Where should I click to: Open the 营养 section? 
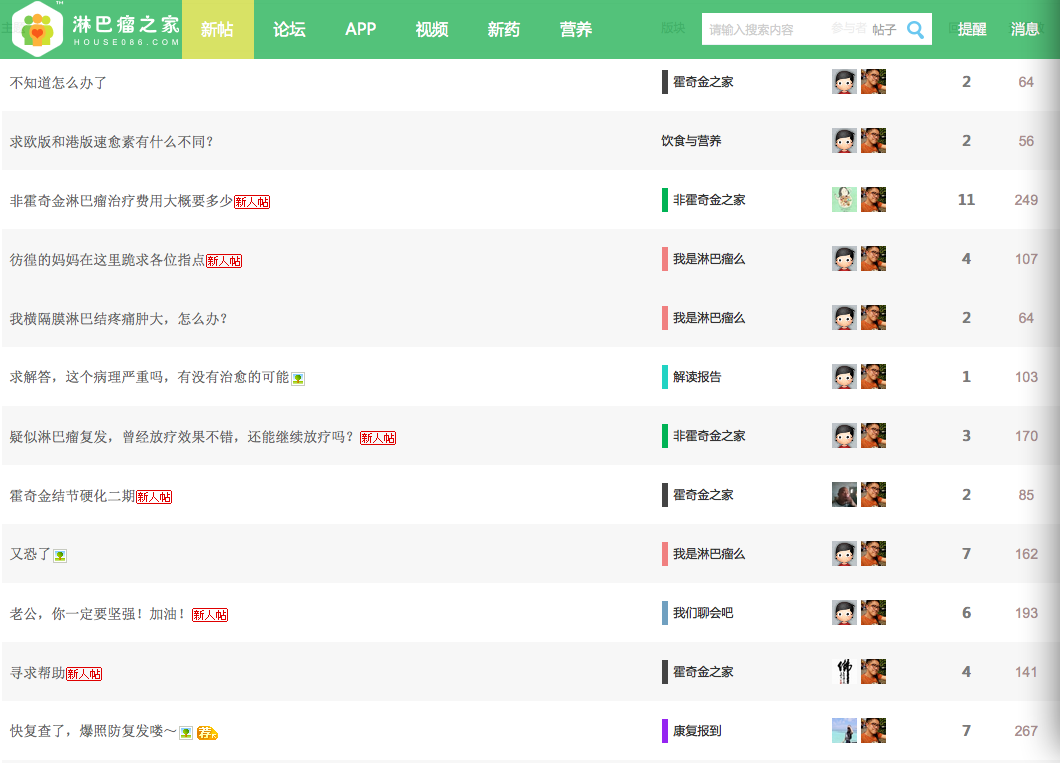pos(576,29)
